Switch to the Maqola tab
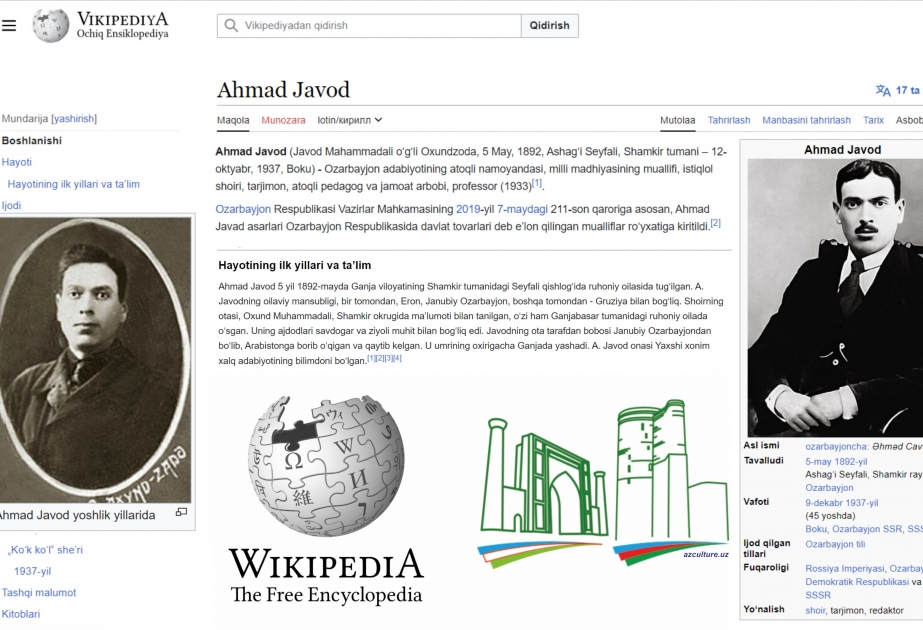 tap(233, 120)
